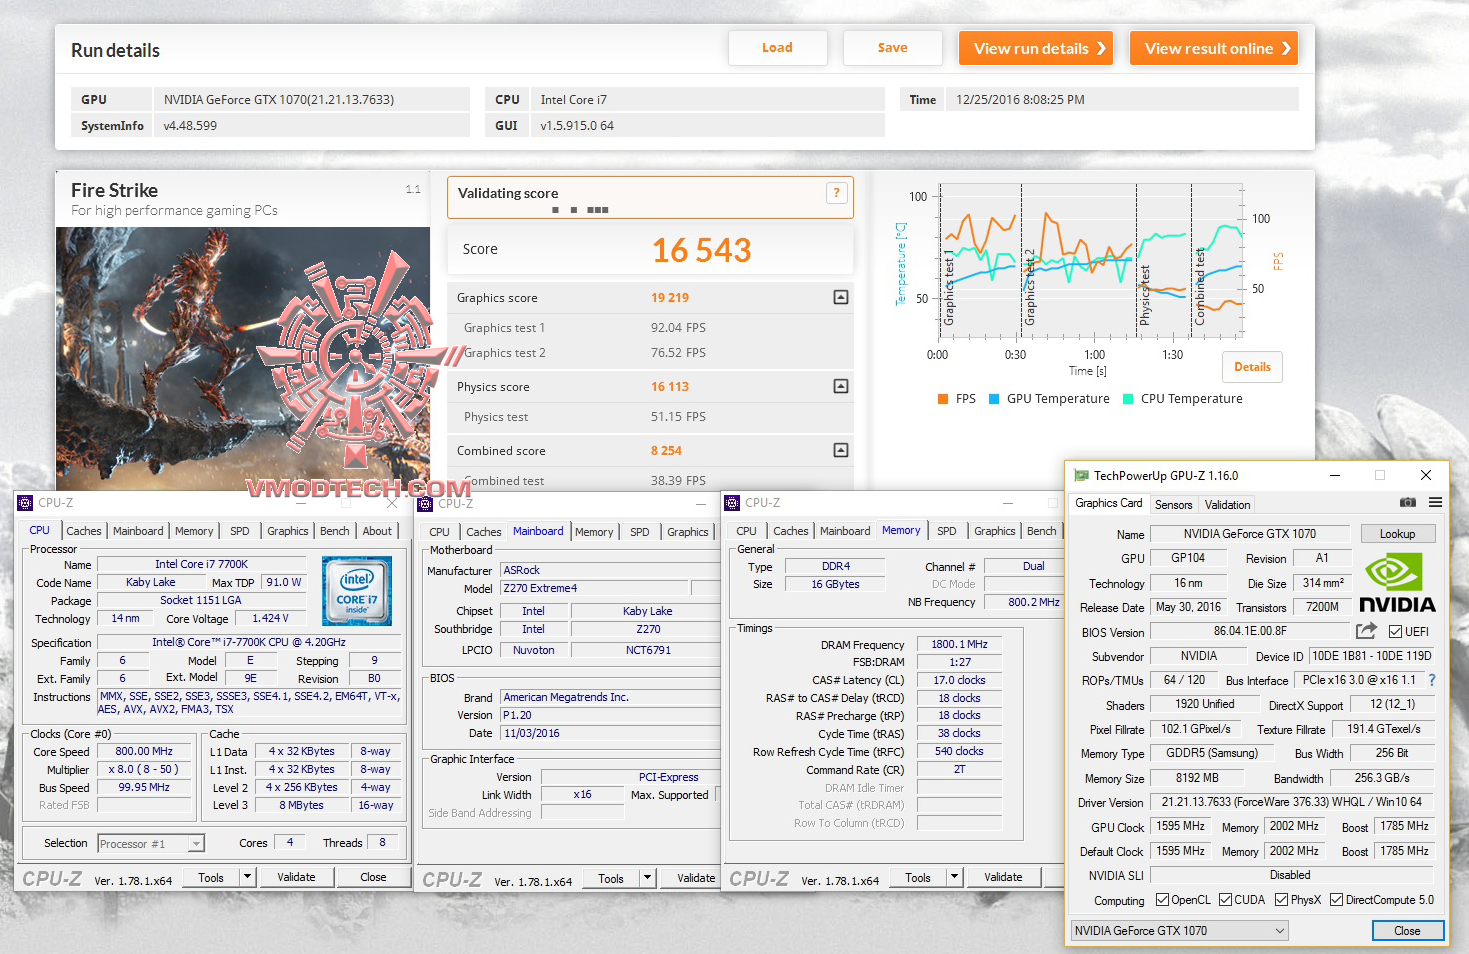Click the Fire Strike benchmark thumbnail image
Screen dimensions: 1469x954
(x=243, y=359)
